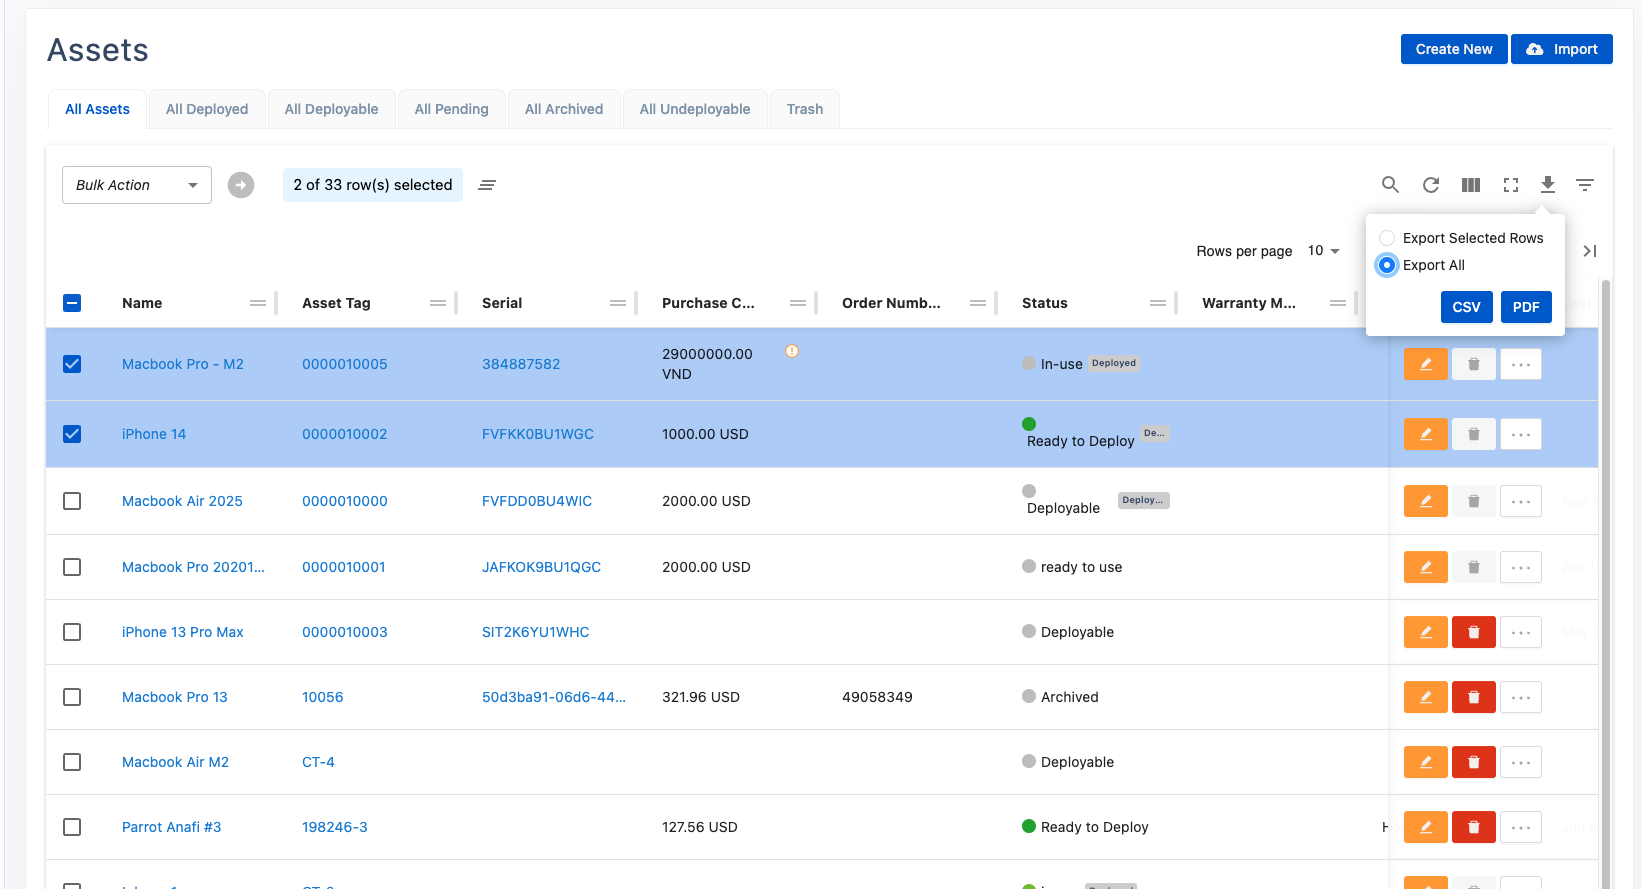Toggle full screen table view
The width and height of the screenshot is (1642, 890).
click(1511, 185)
